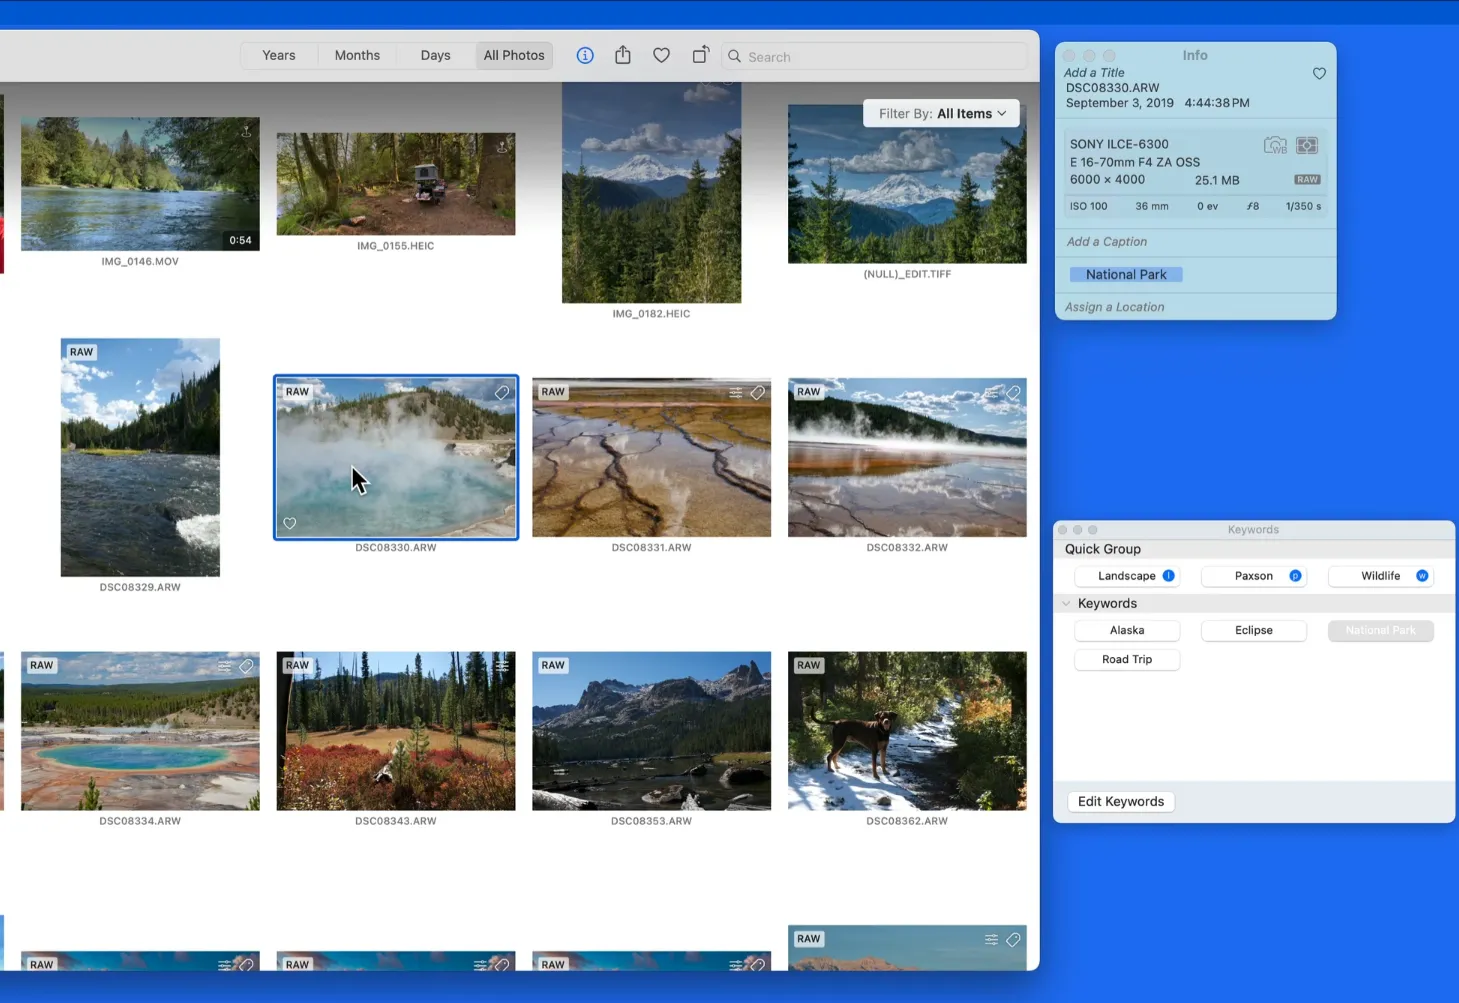
Task: Apply the Eclipse keyword
Action: pyautogui.click(x=1254, y=631)
